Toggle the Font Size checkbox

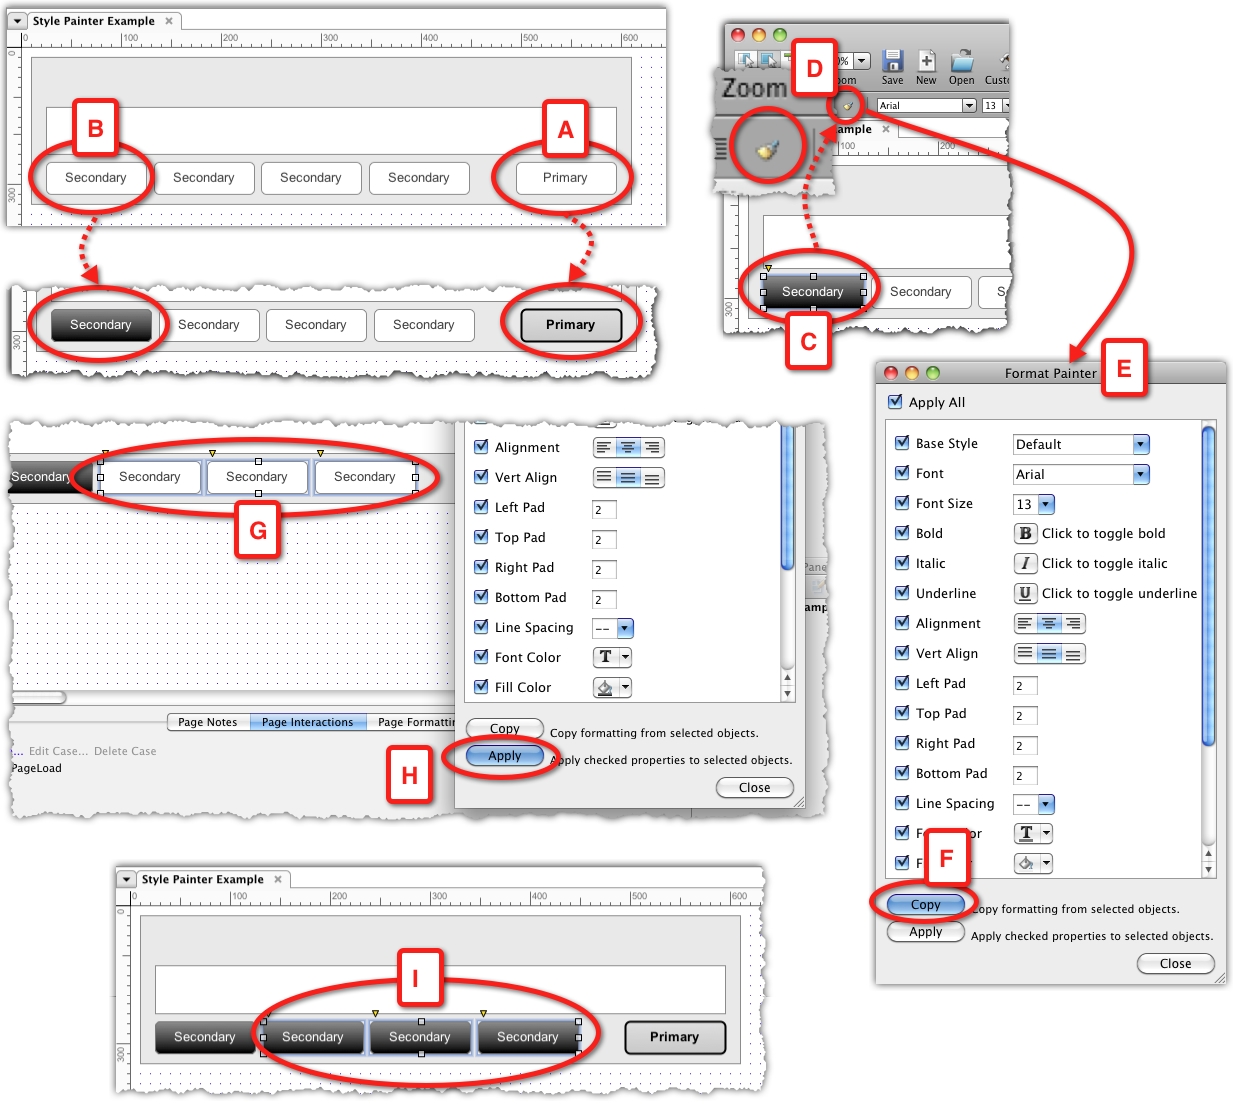pyautogui.click(x=902, y=502)
